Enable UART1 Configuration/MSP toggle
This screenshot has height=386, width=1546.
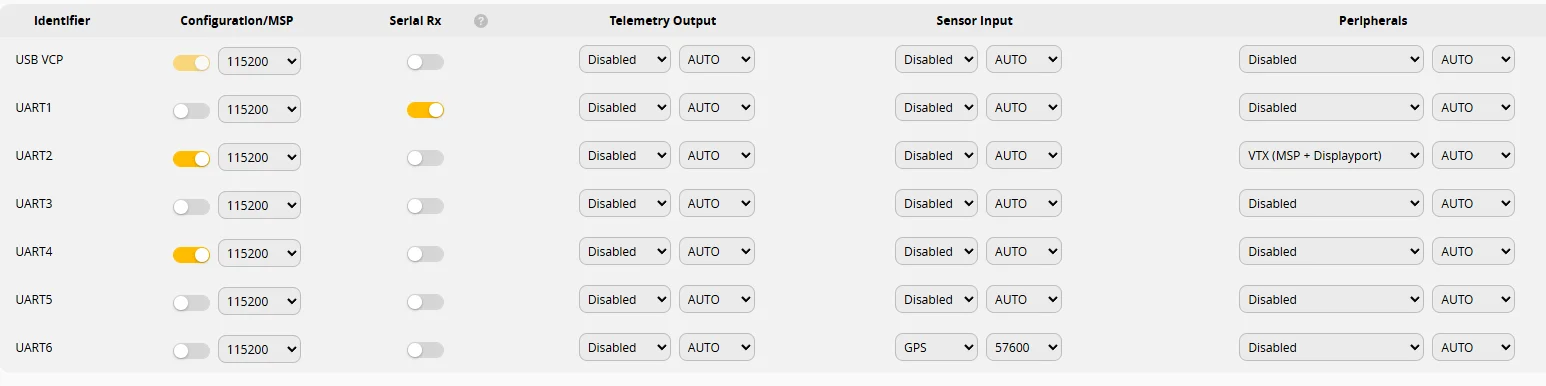(x=191, y=110)
